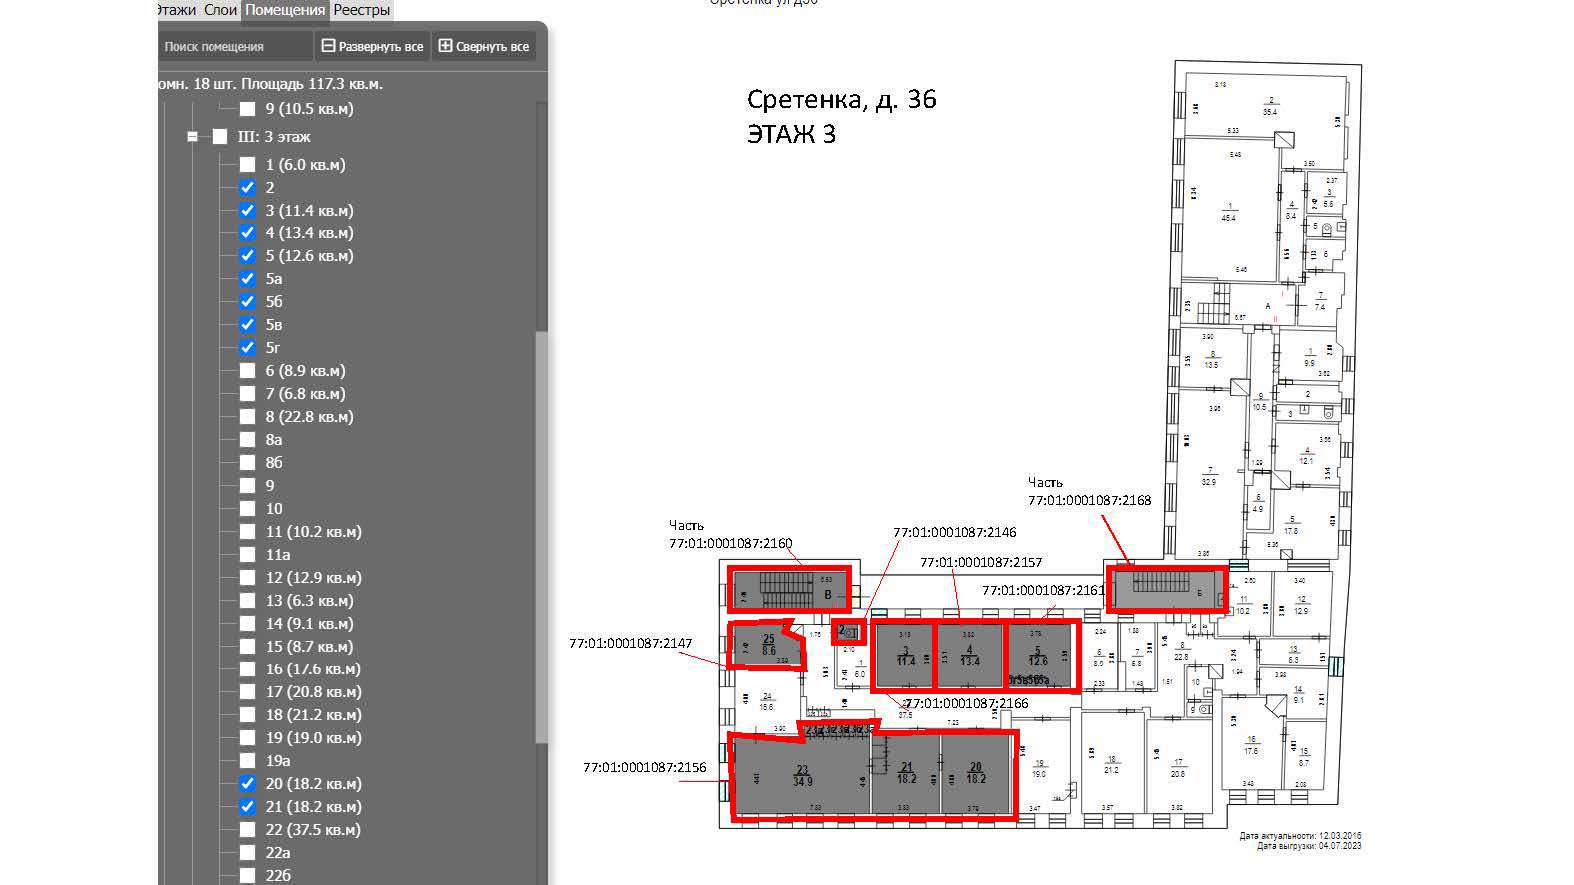Tick the checkbox for 7 (6.8 кв.м)
The width and height of the screenshot is (1574, 885).
coord(247,394)
